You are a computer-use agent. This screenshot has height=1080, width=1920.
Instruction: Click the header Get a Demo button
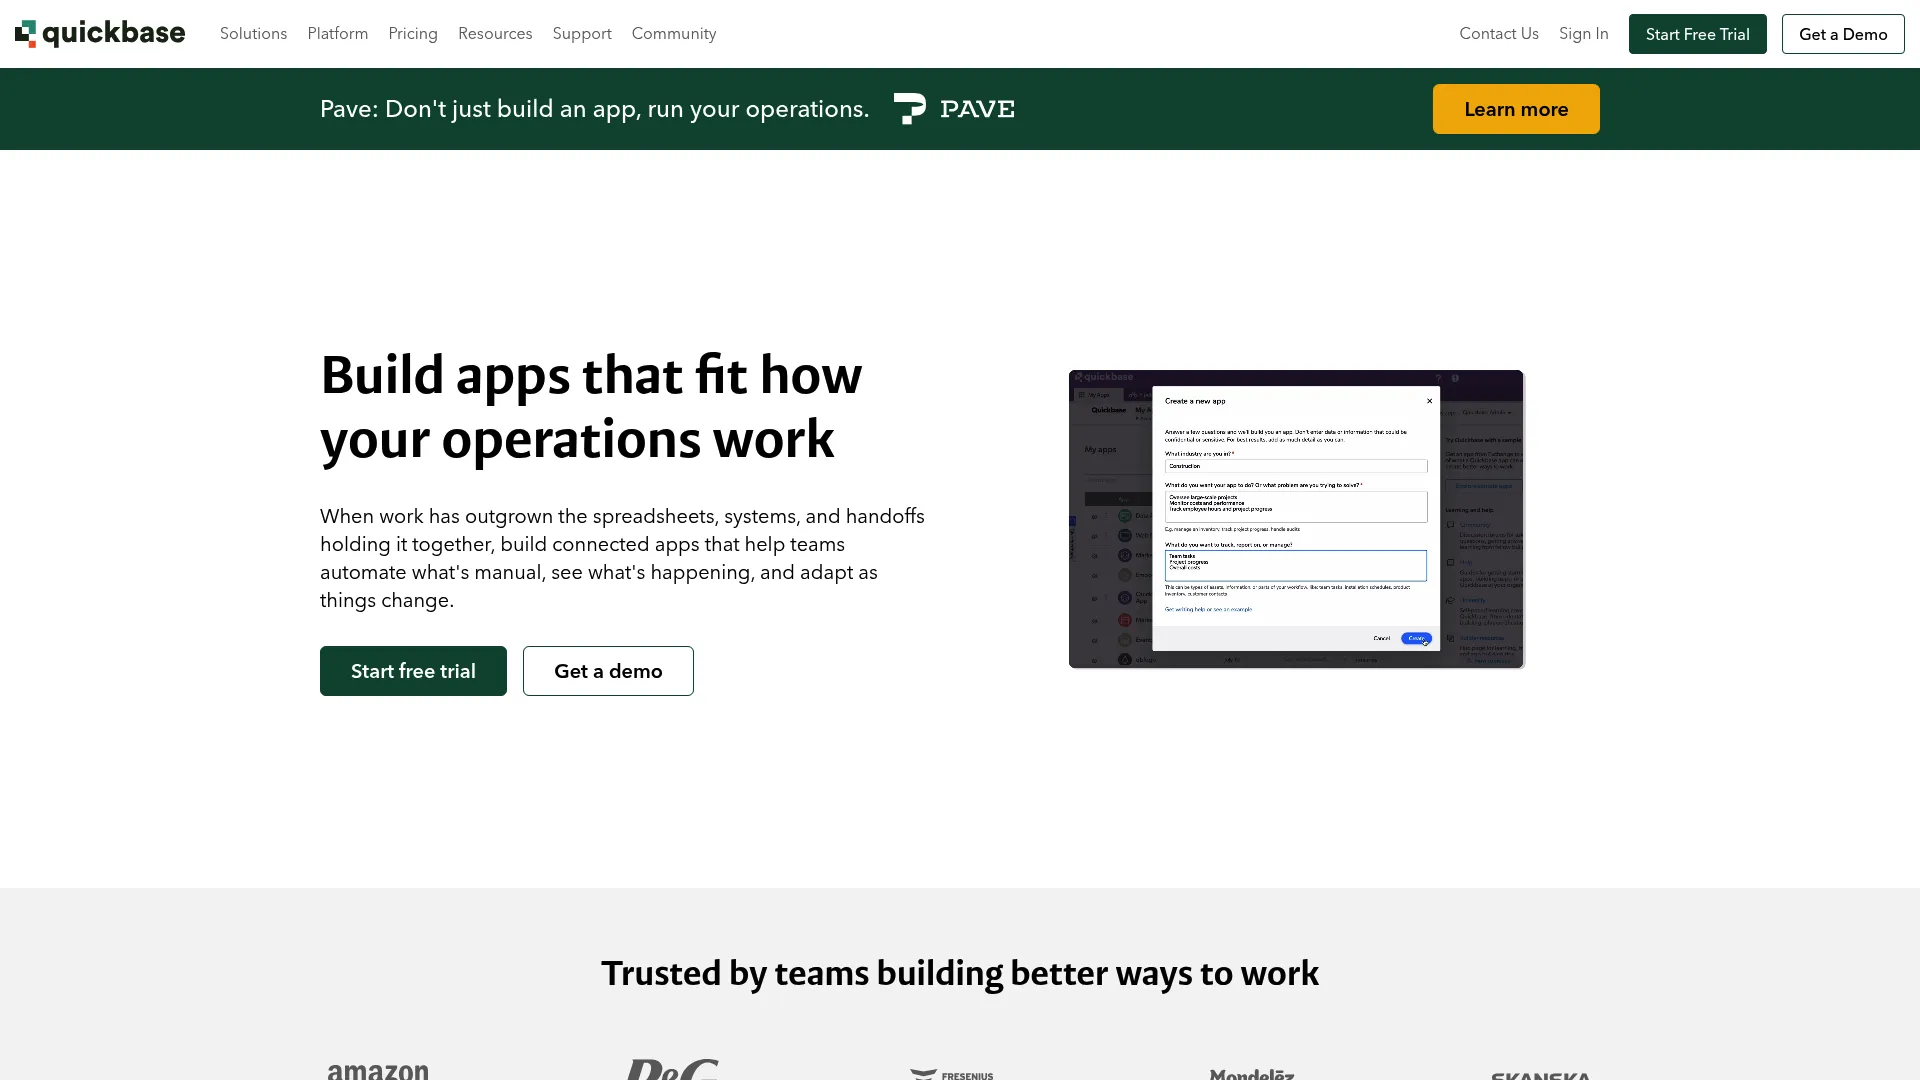click(1843, 34)
